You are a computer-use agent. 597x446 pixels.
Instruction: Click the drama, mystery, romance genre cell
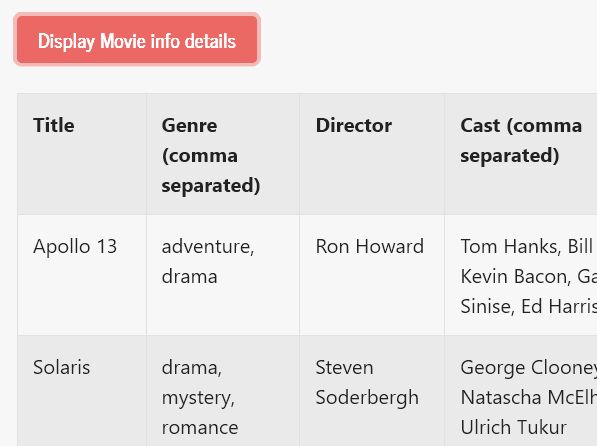click(x=223, y=391)
